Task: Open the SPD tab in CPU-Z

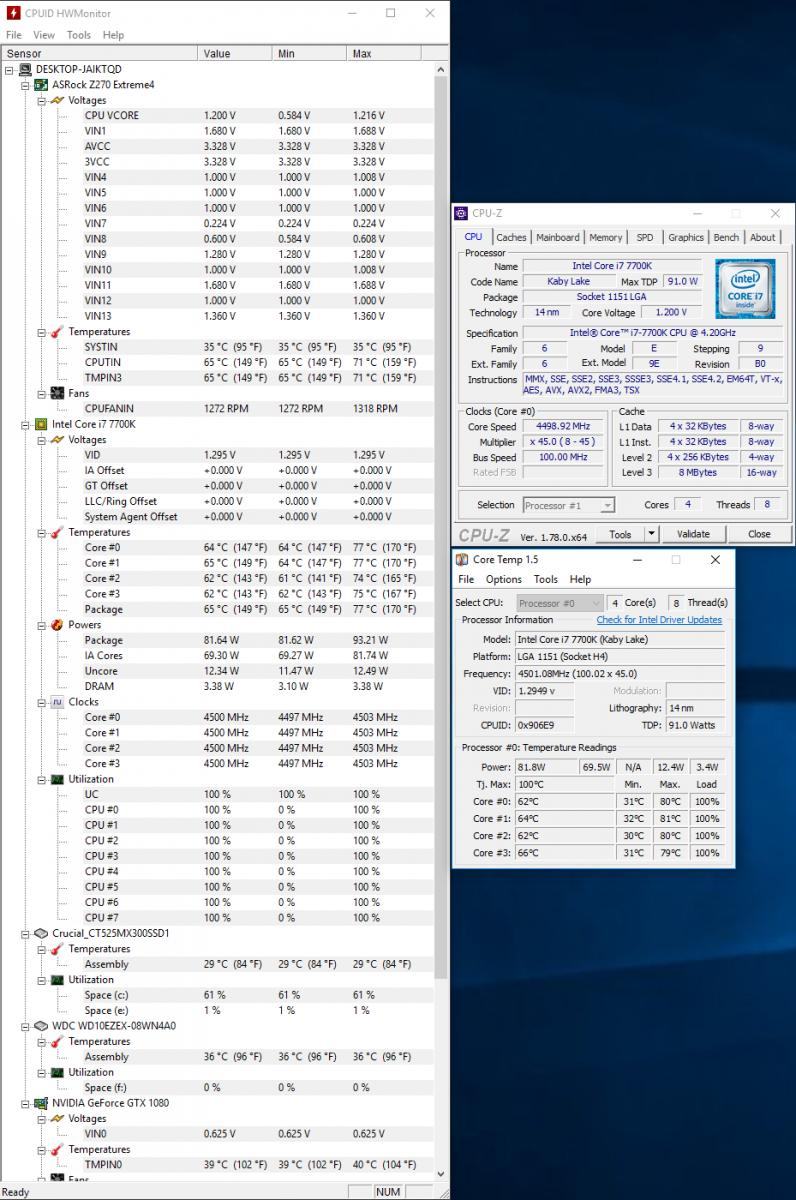Action: click(645, 238)
